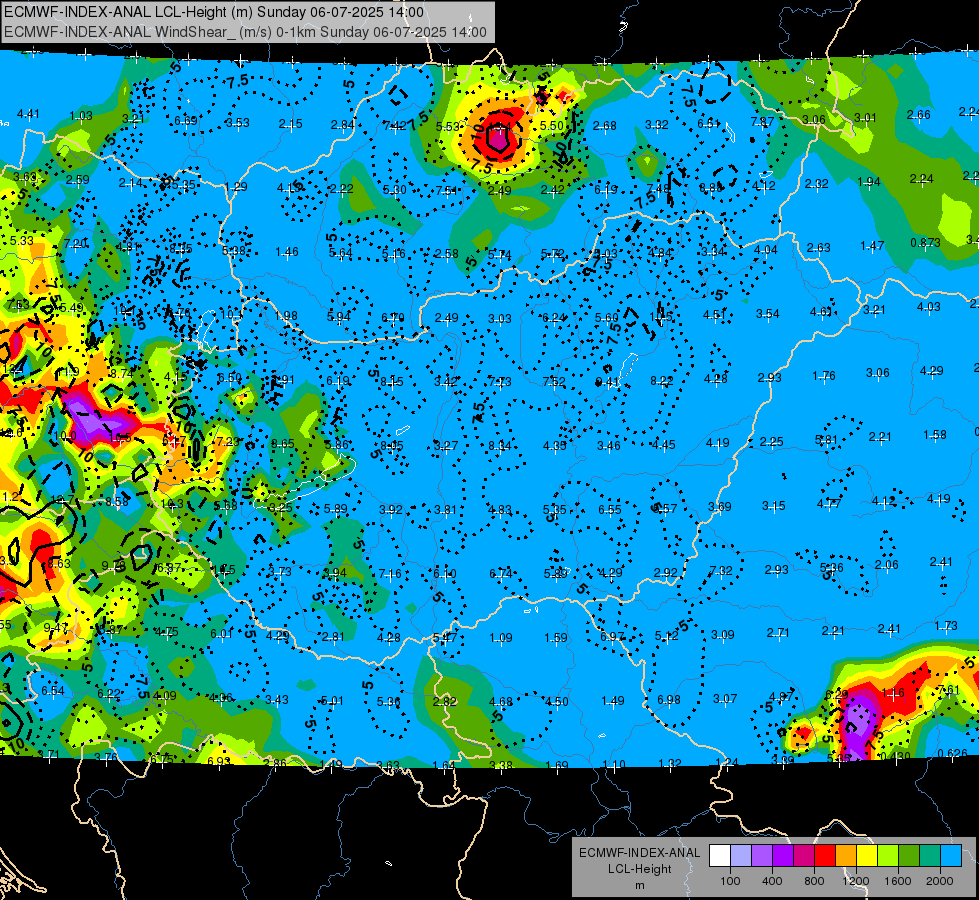The height and width of the screenshot is (900, 979).
Task: Click the wind shear value 7.87
Action: pos(762,121)
